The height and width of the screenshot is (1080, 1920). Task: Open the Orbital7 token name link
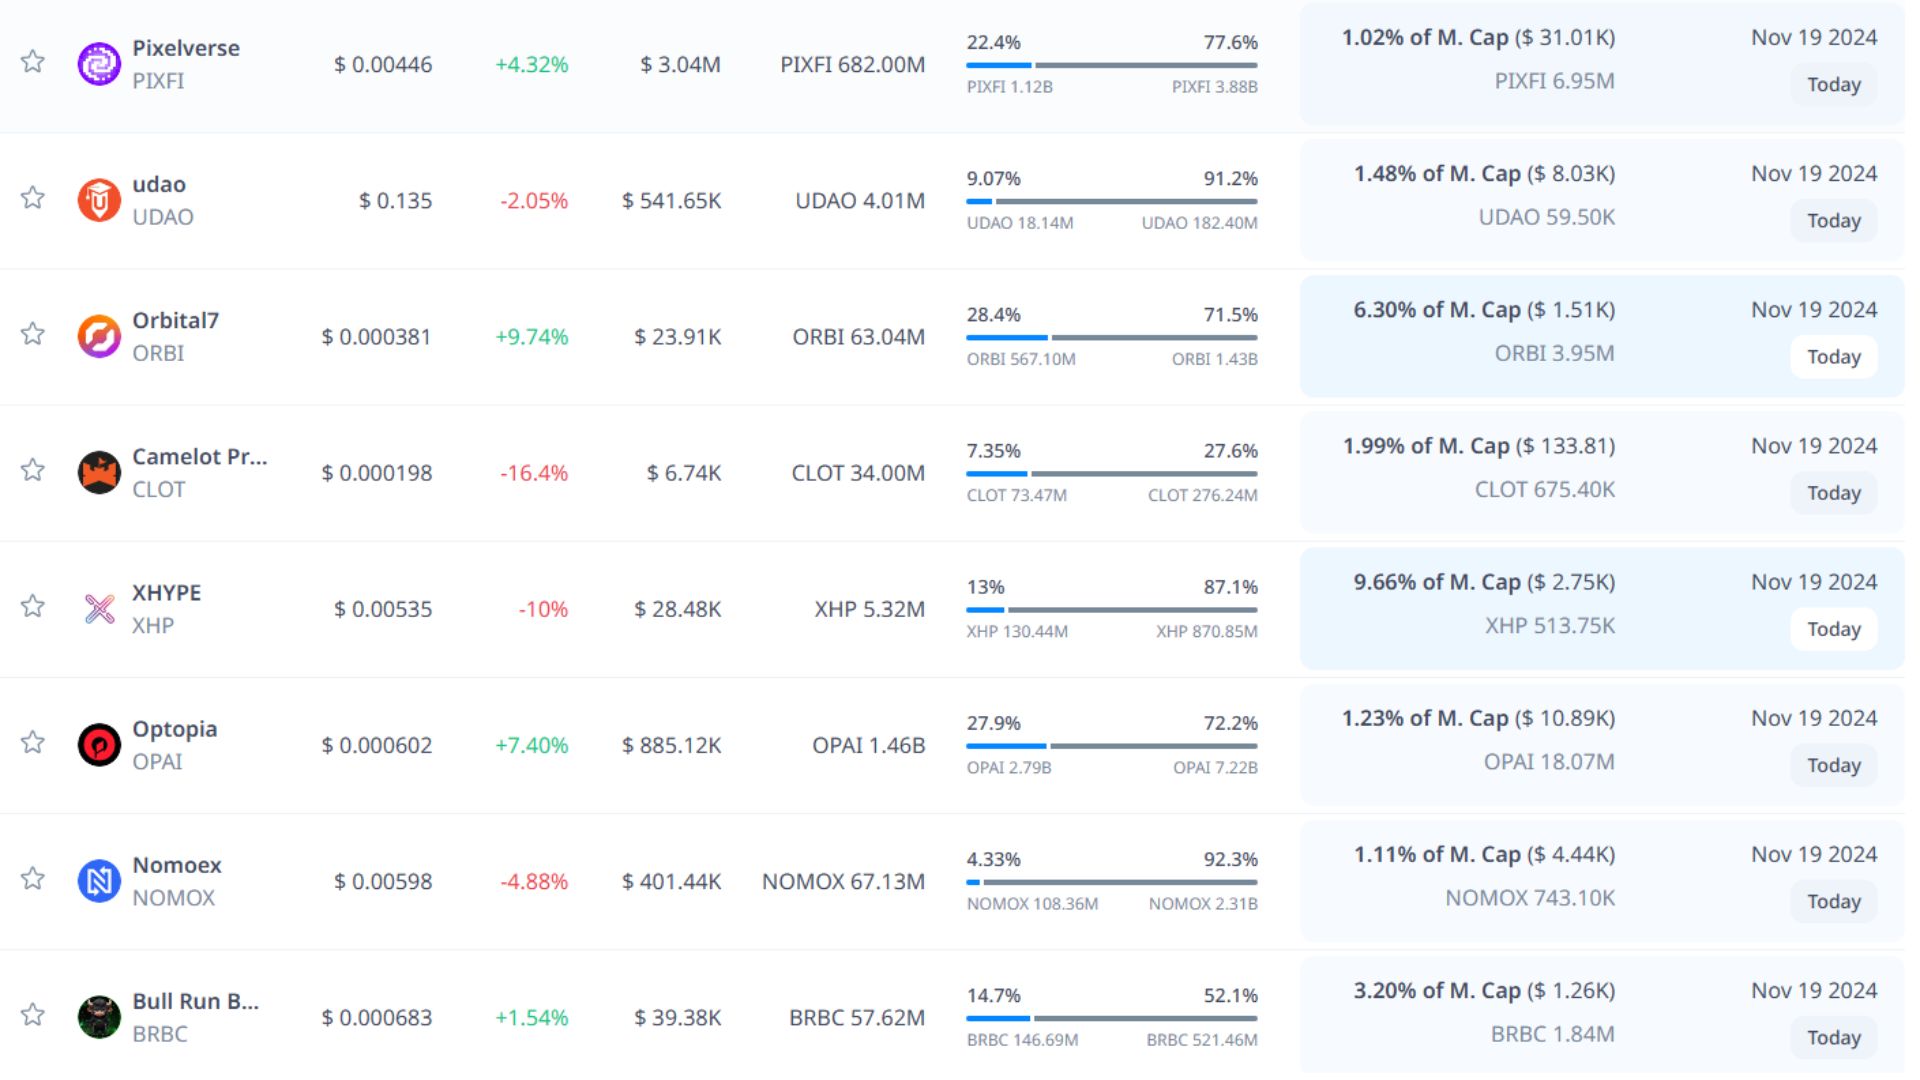pyautogui.click(x=175, y=320)
